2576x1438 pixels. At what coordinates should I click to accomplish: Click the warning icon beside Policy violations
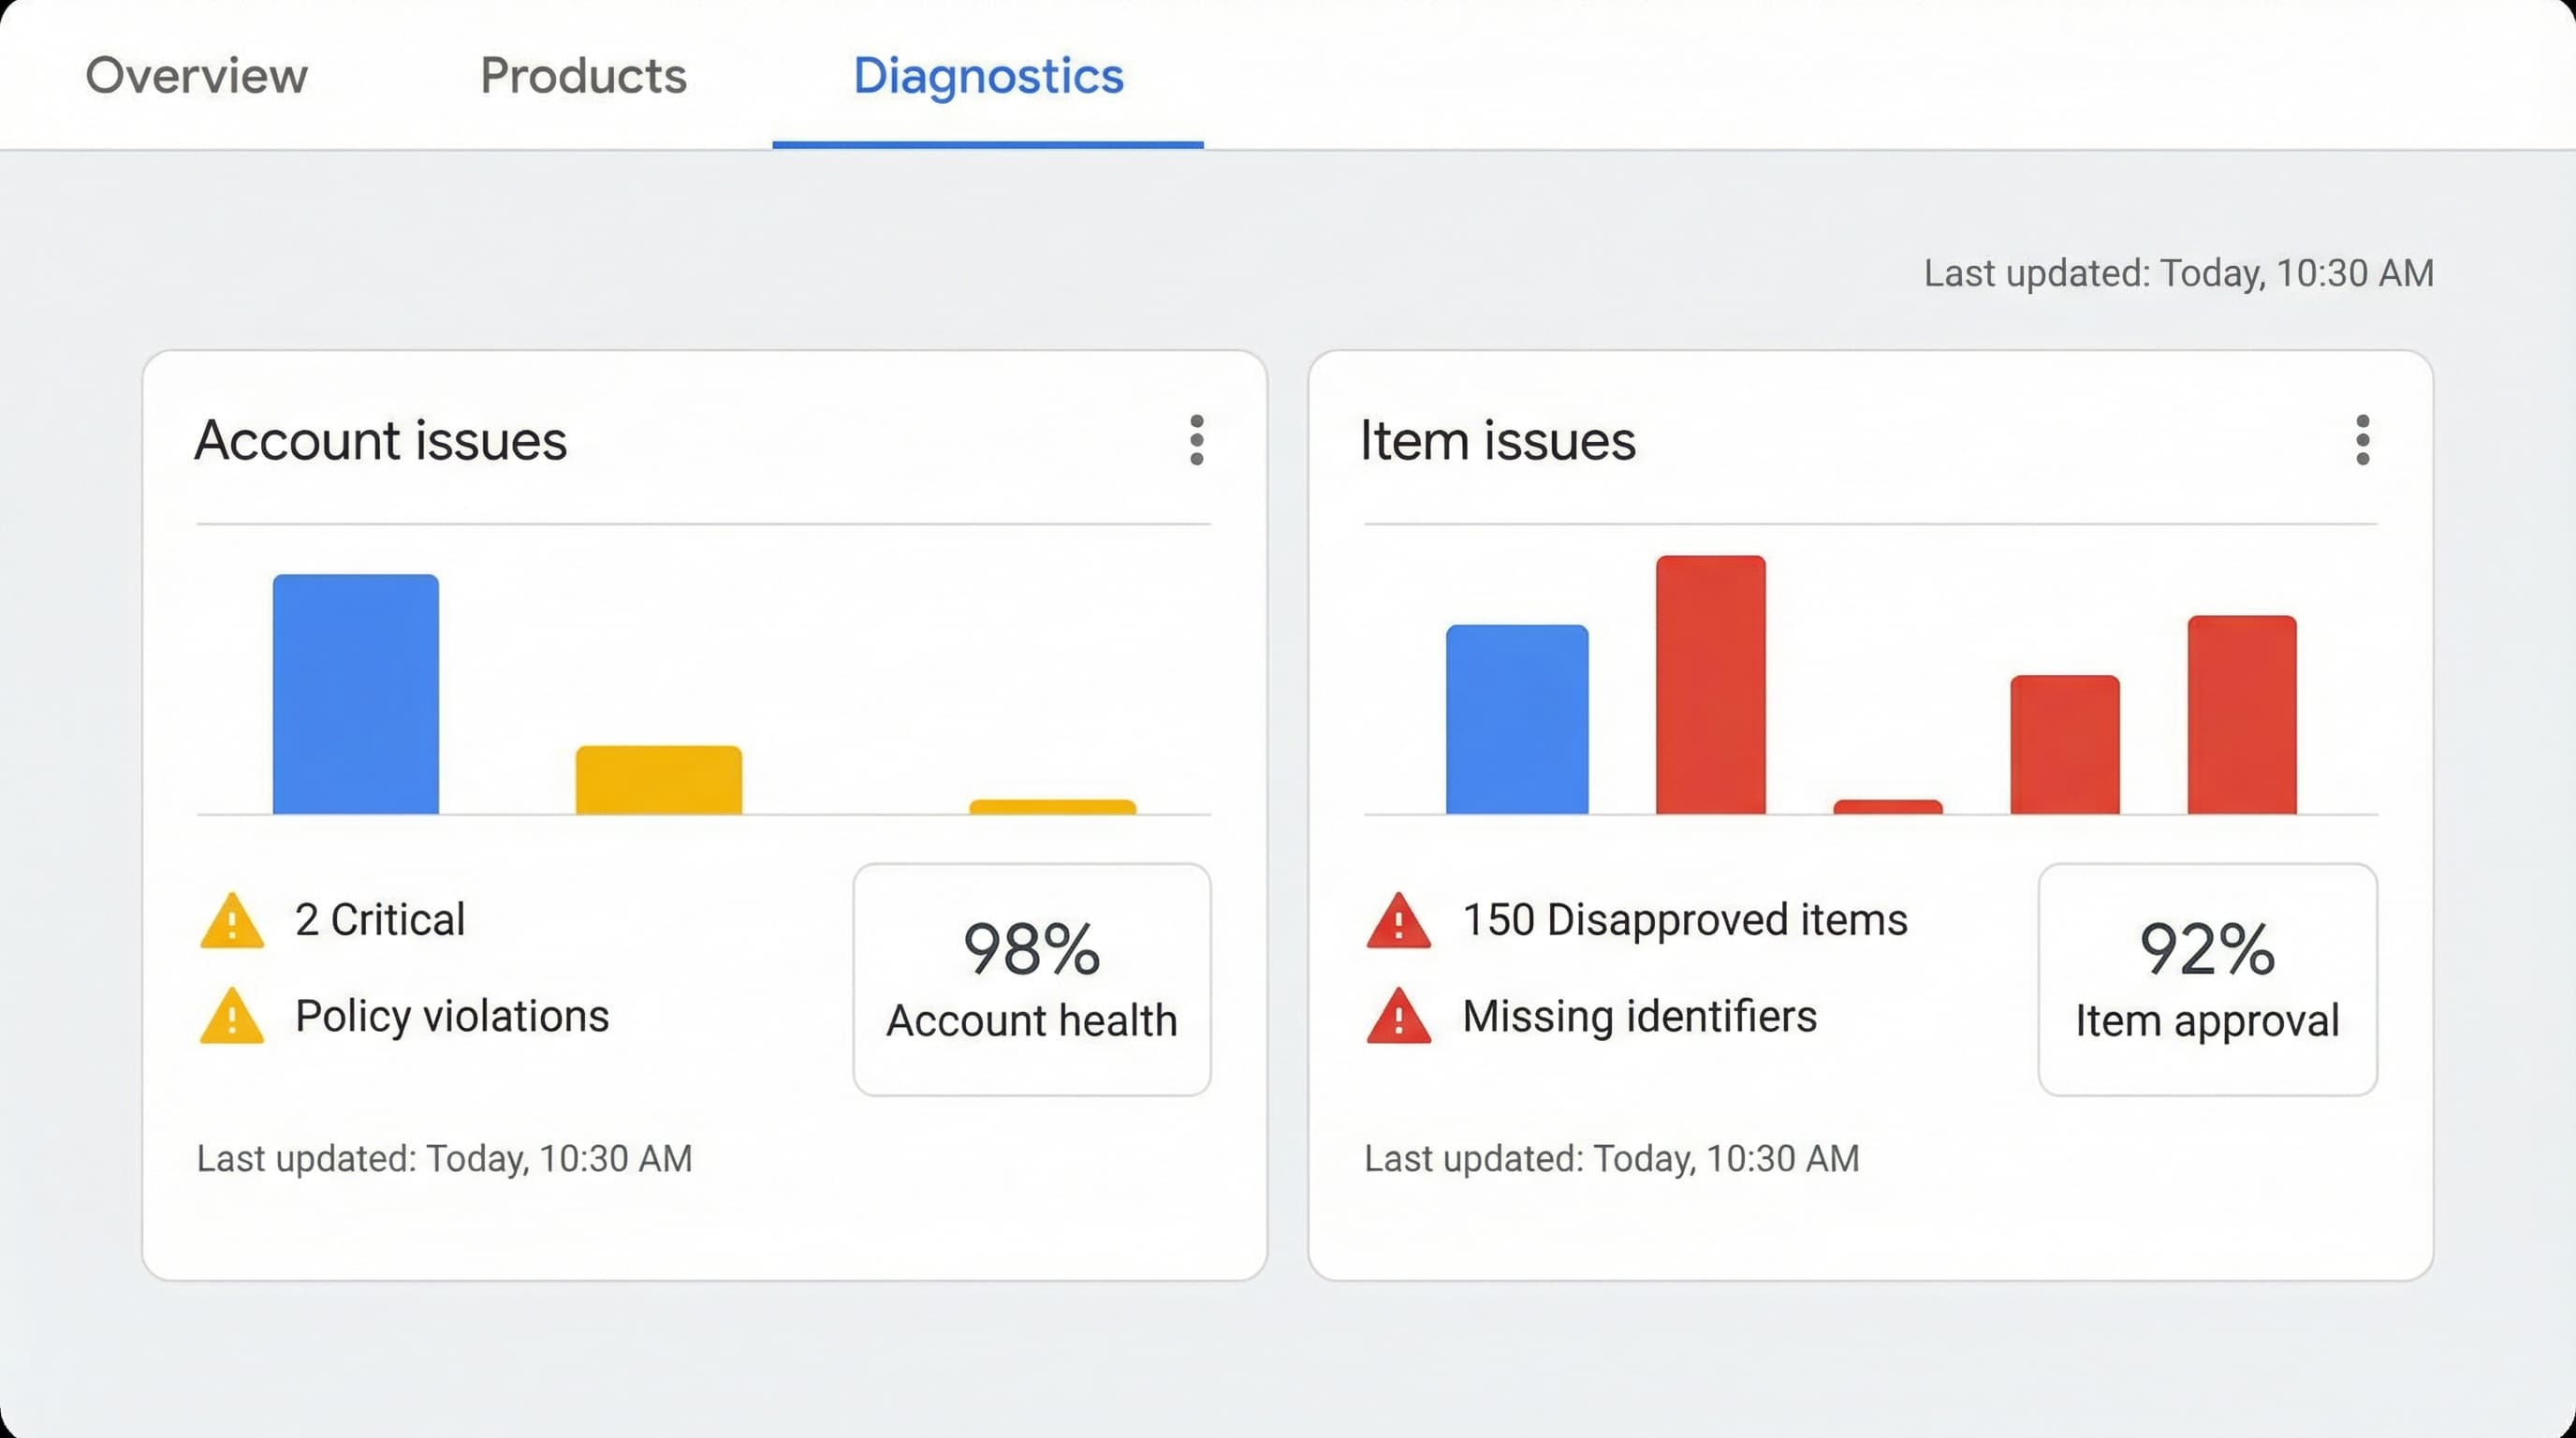pos(233,1019)
